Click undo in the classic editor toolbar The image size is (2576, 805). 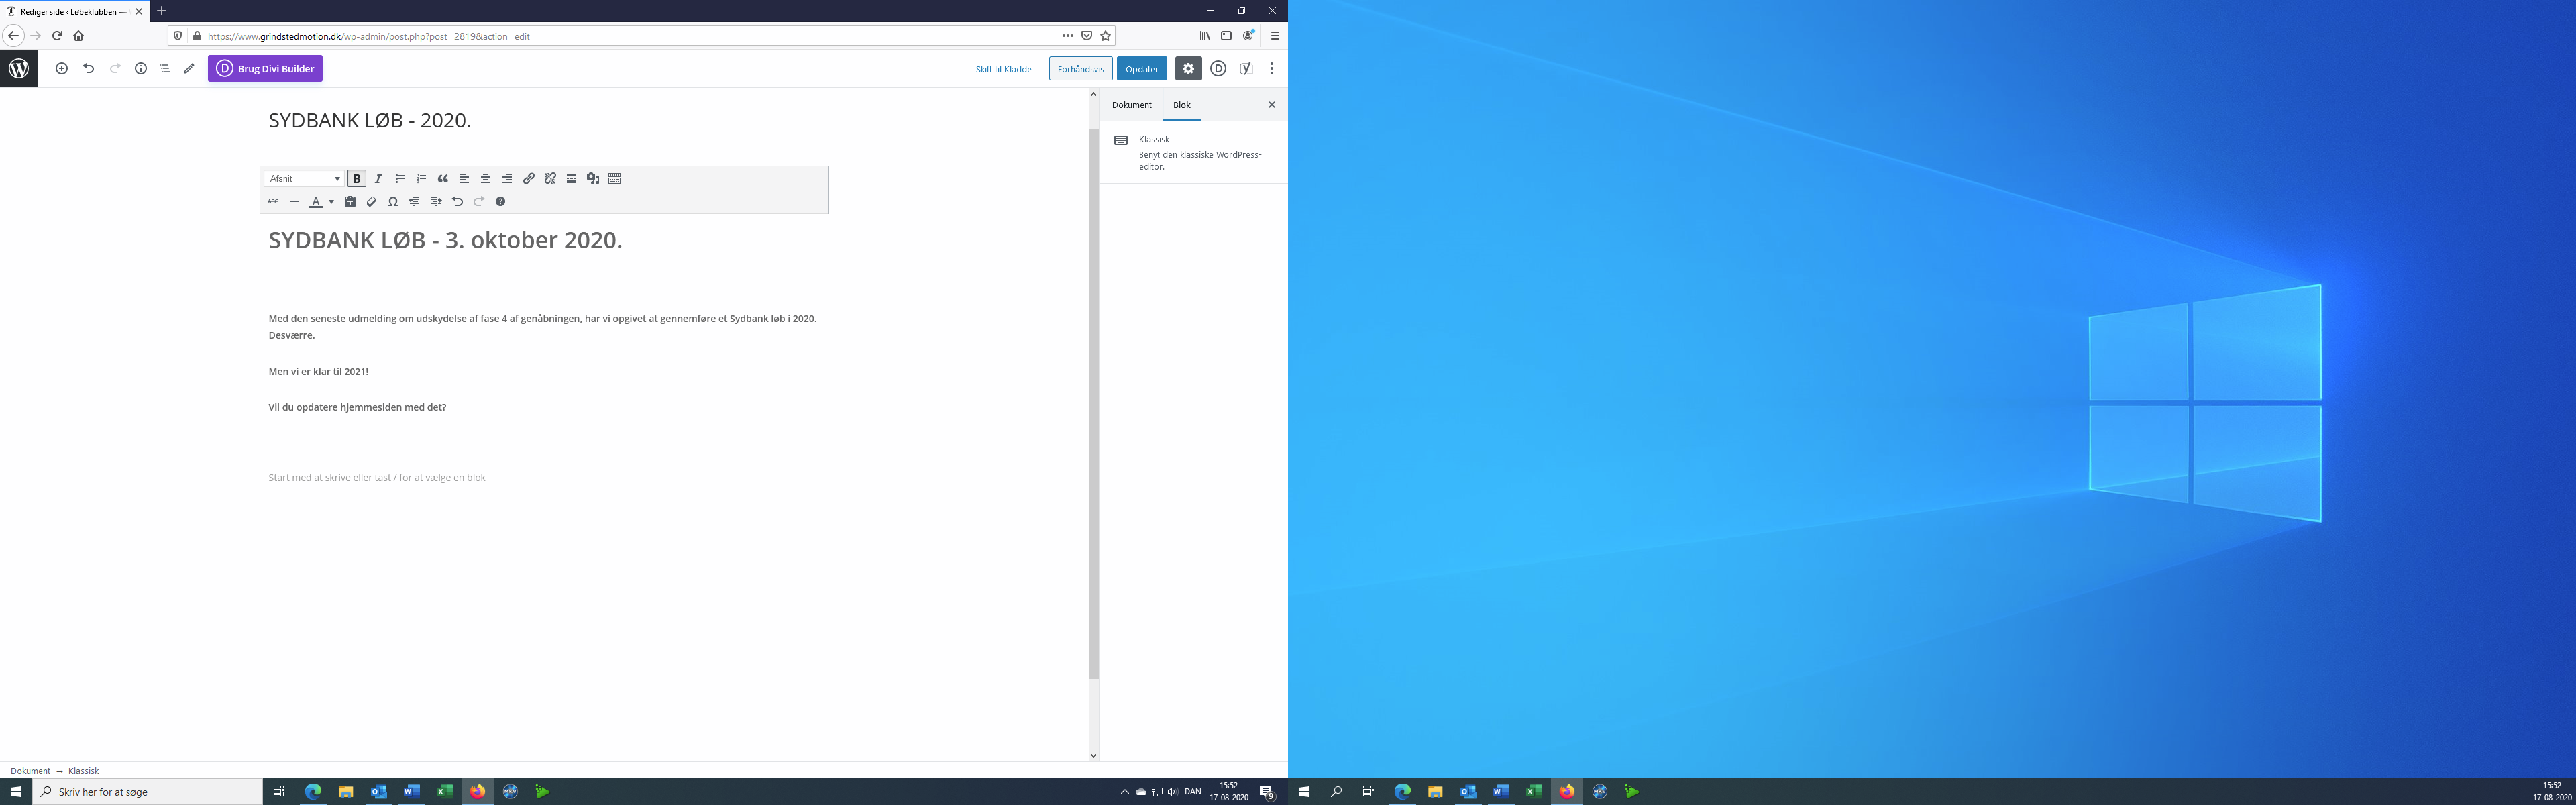point(457,202)
